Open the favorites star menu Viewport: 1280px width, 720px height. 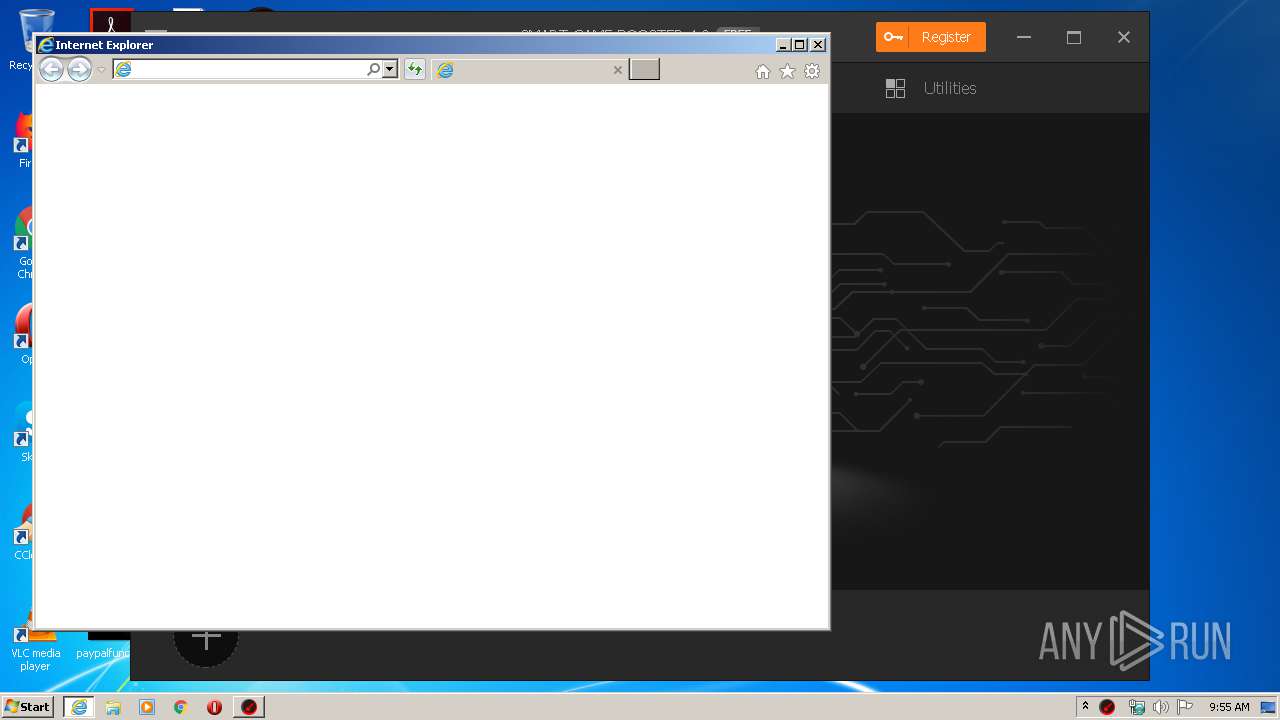(x=787, y=71)
